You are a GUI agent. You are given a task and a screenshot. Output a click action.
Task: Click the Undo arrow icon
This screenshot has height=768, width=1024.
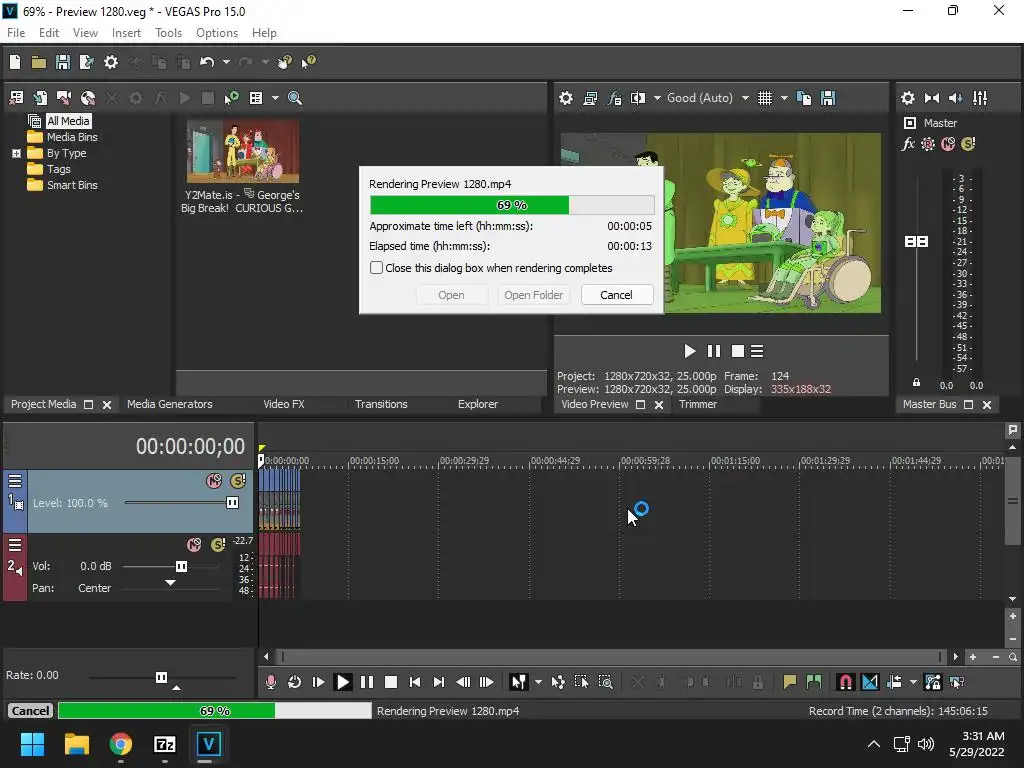207,62
